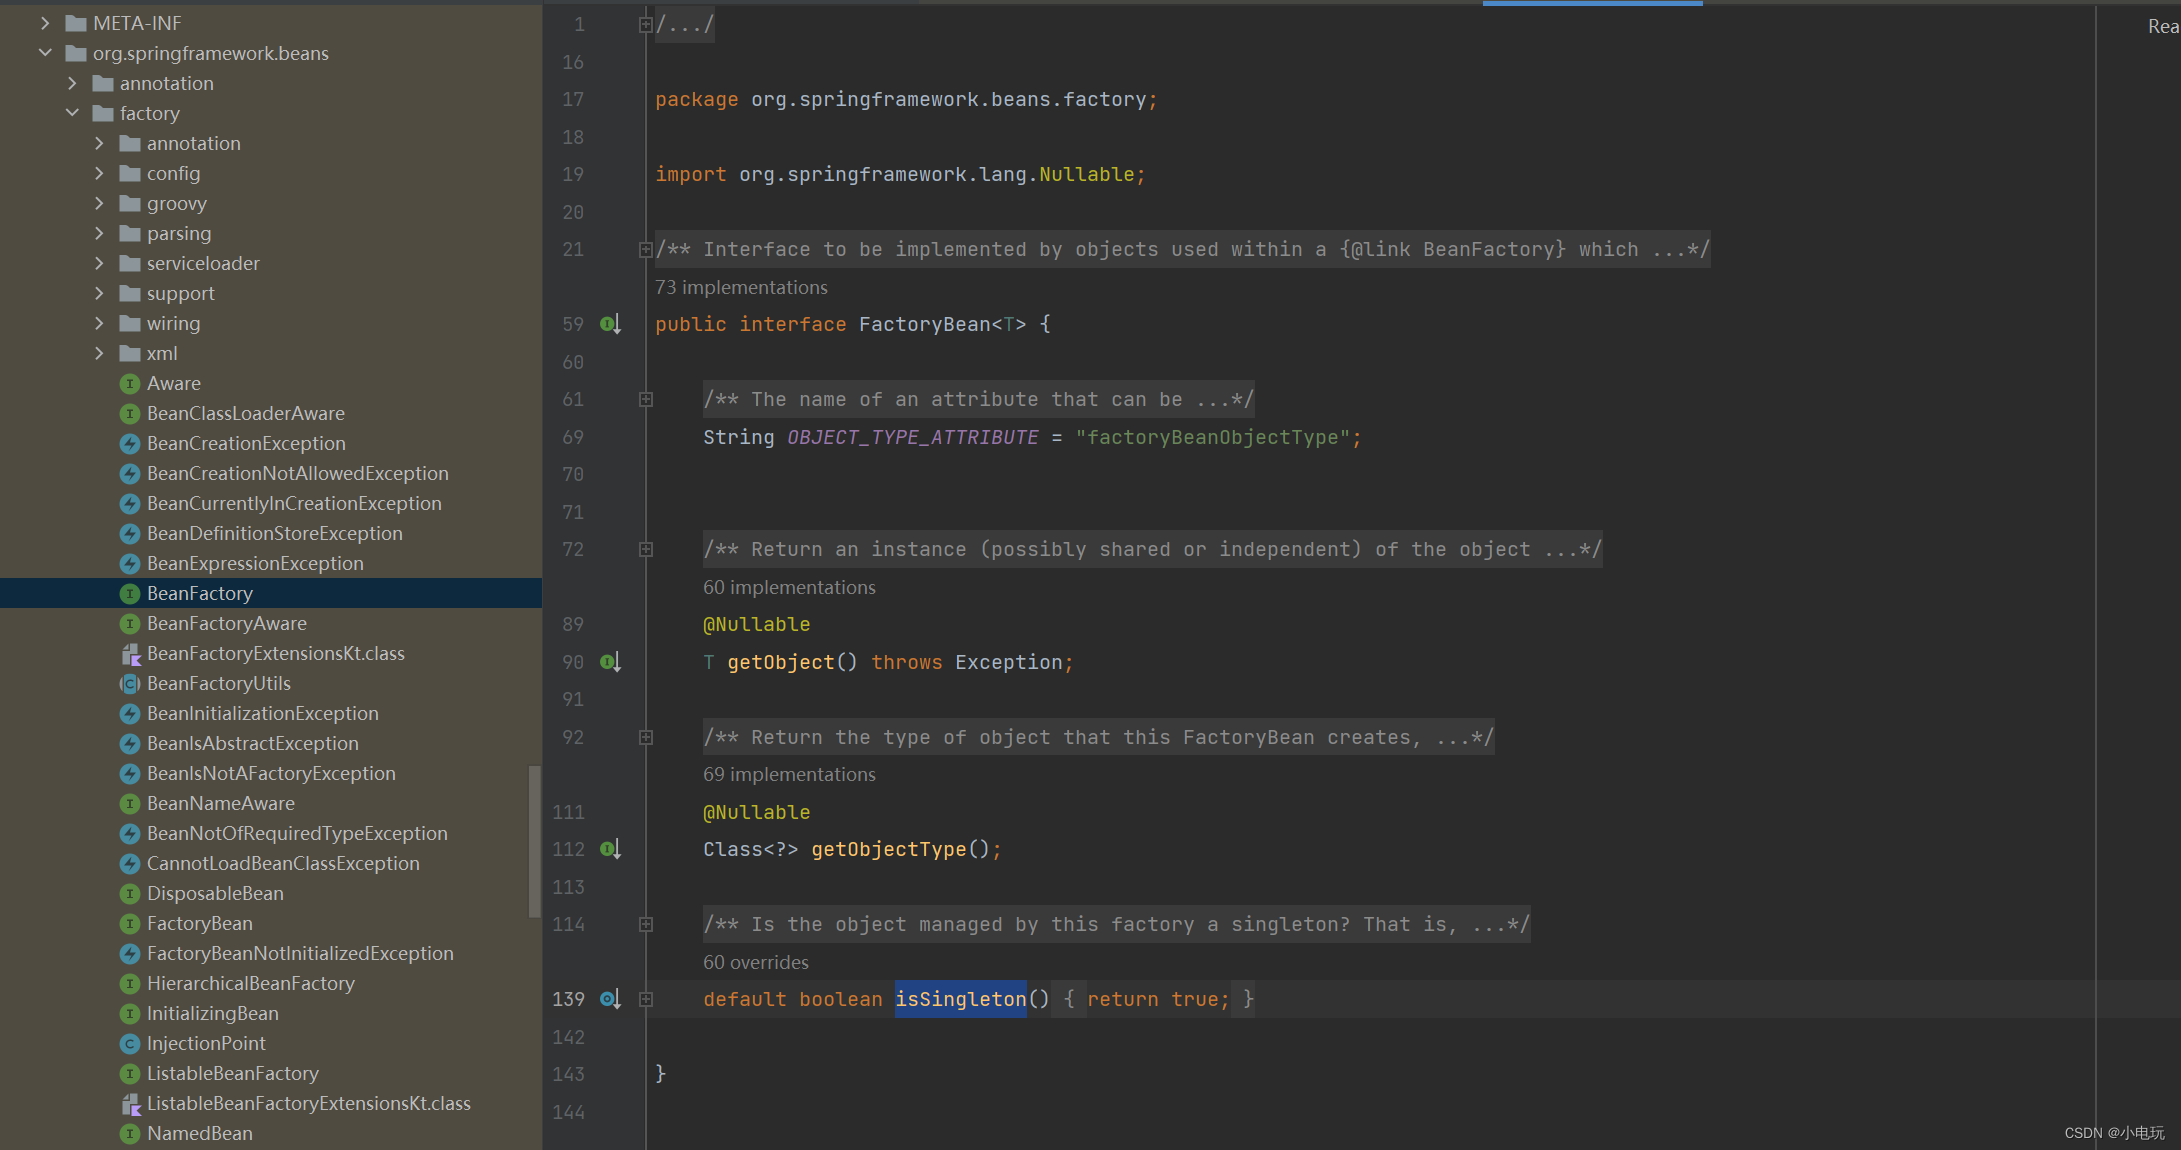Click the META-INF folder icon

point(76,23)
